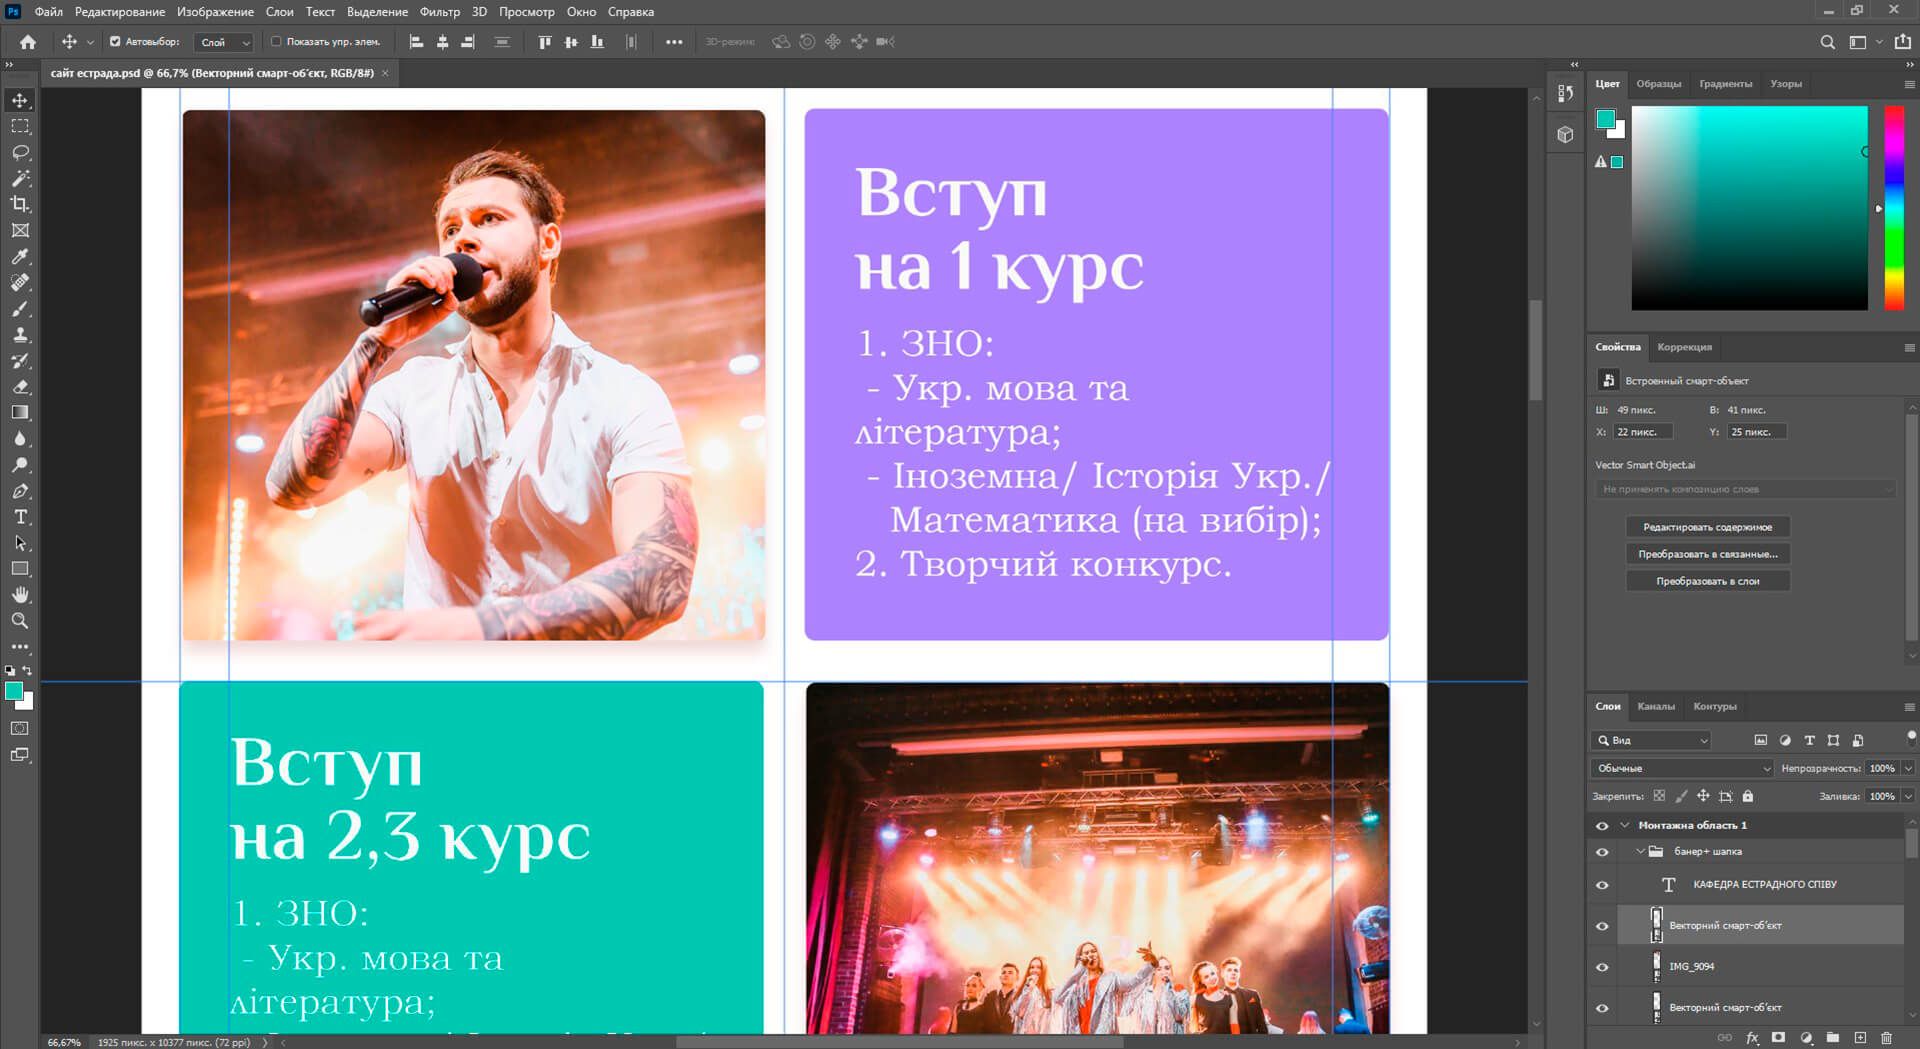This screenshot has width=1920, height=1049.
Task: Switch to the Каналы tab
Action: click(x=1655, y=707)
